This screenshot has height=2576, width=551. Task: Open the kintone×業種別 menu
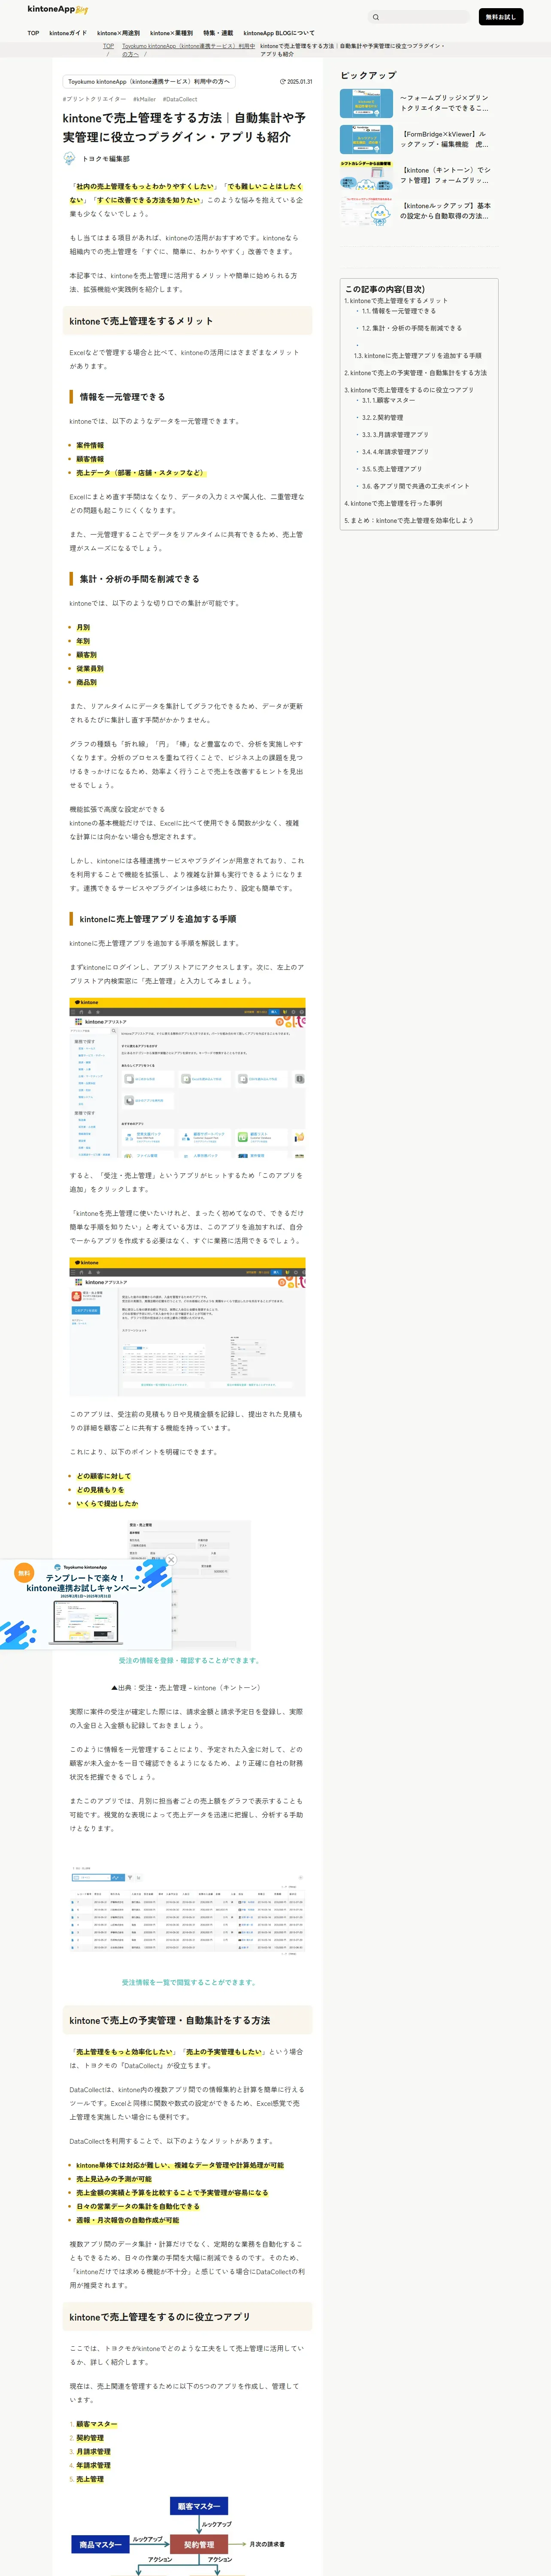(x=171, y=33)
